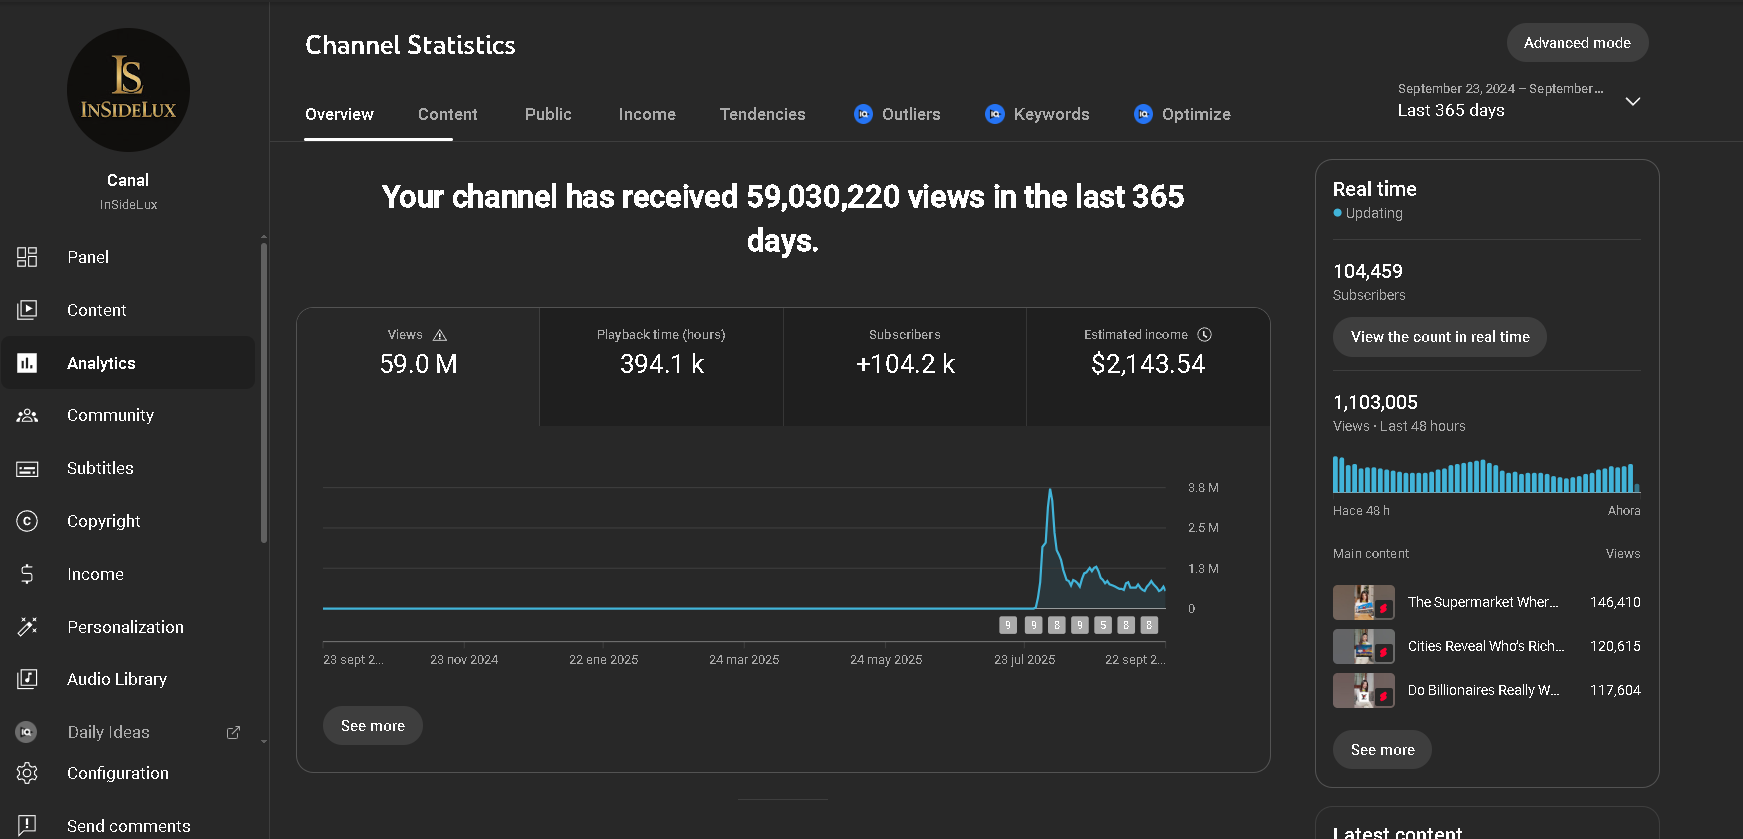Click the Income dollar sign icon
1743x839 pixels.
27,574
